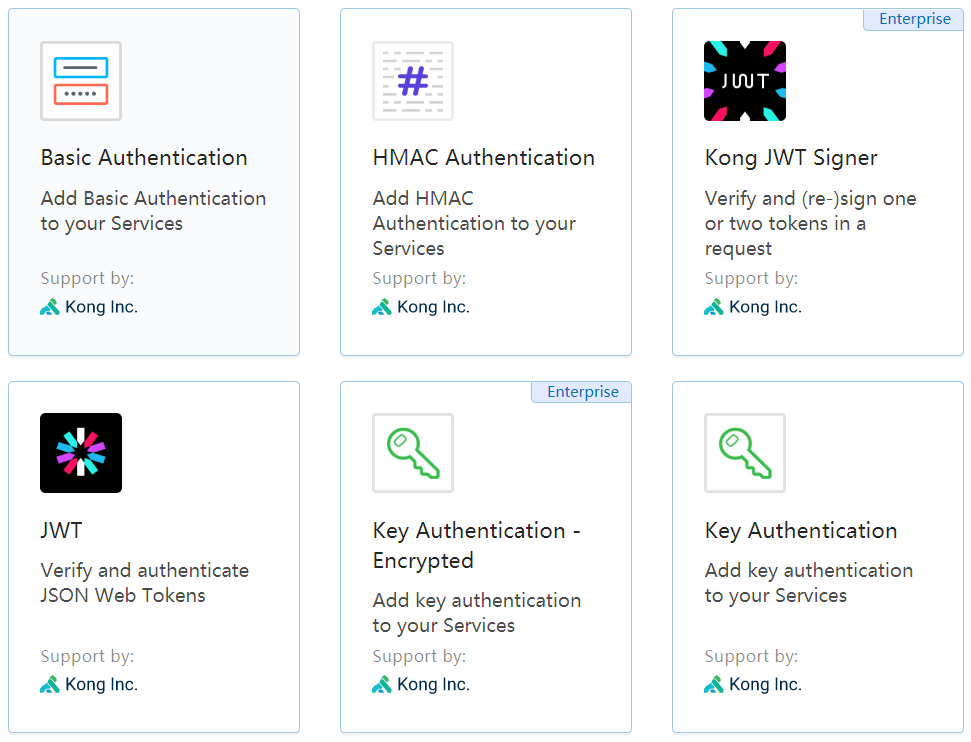Click Kong Inc. logo under HMAC Authentication

tap(382, 307)
